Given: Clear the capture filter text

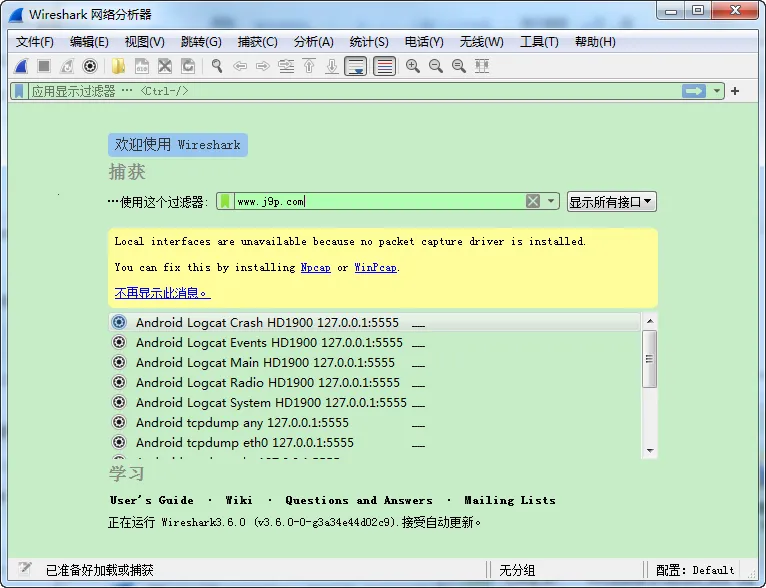Looking at the screenshot, I should pos(533,201).
